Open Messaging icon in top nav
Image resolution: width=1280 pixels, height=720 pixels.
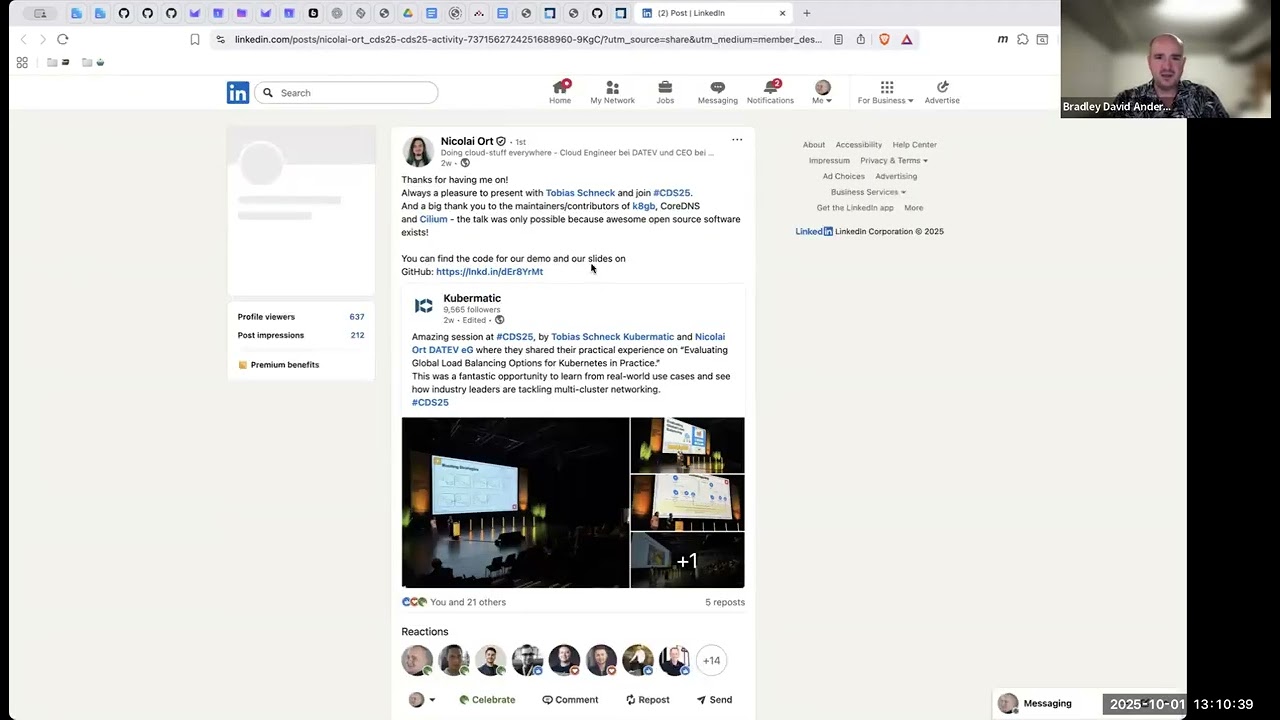[717, 88]
